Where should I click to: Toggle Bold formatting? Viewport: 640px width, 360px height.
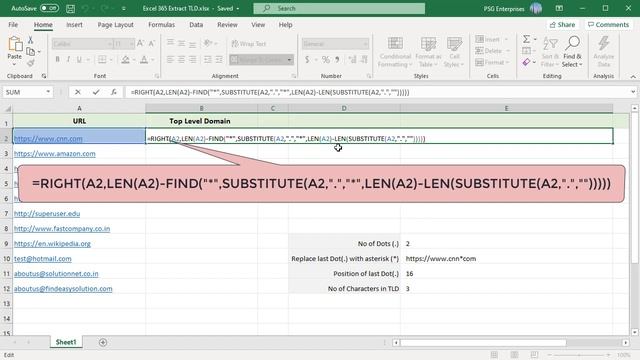click(x=58, y=60)
